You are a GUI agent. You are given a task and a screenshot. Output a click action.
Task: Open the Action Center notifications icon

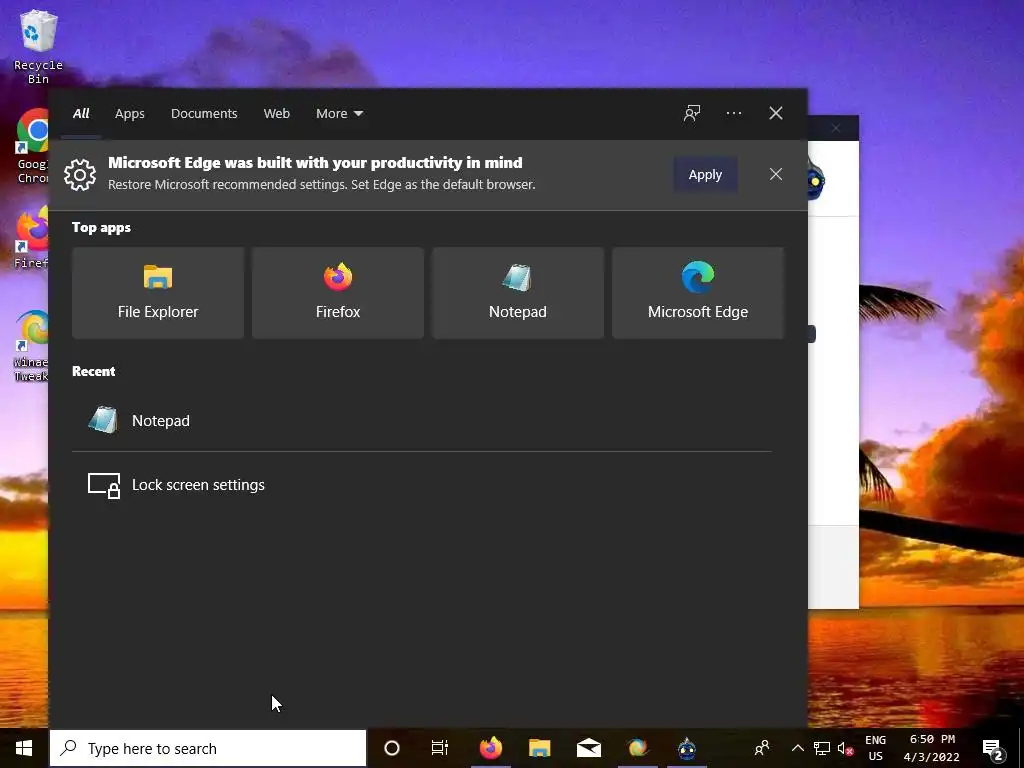(992, 748)
